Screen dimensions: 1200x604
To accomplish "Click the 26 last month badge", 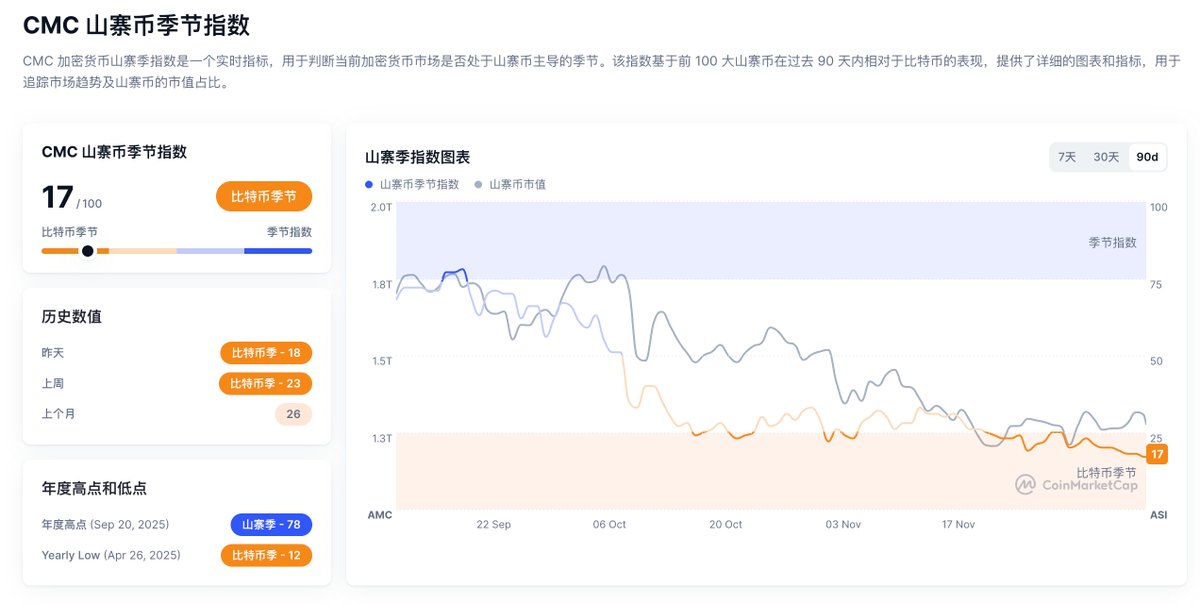I will pos(293,414).
